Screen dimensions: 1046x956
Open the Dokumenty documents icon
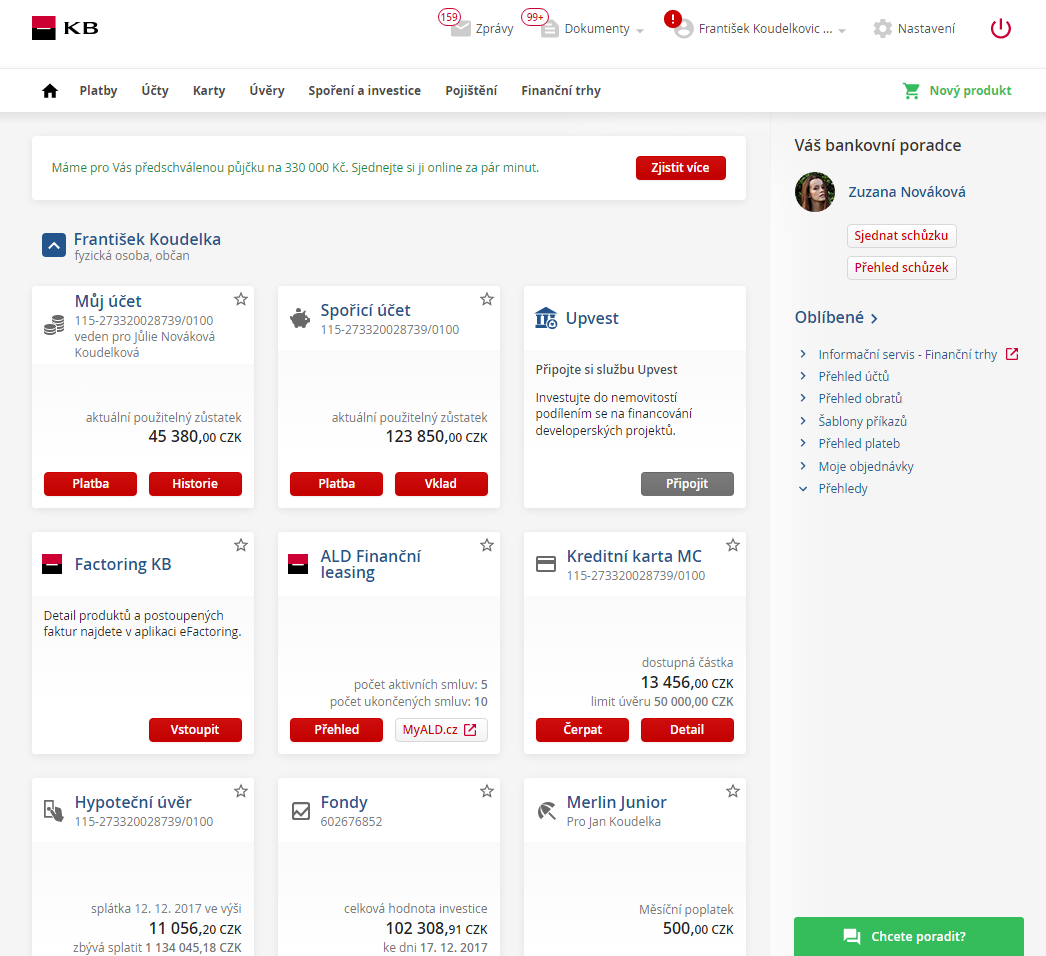[549, 27]
